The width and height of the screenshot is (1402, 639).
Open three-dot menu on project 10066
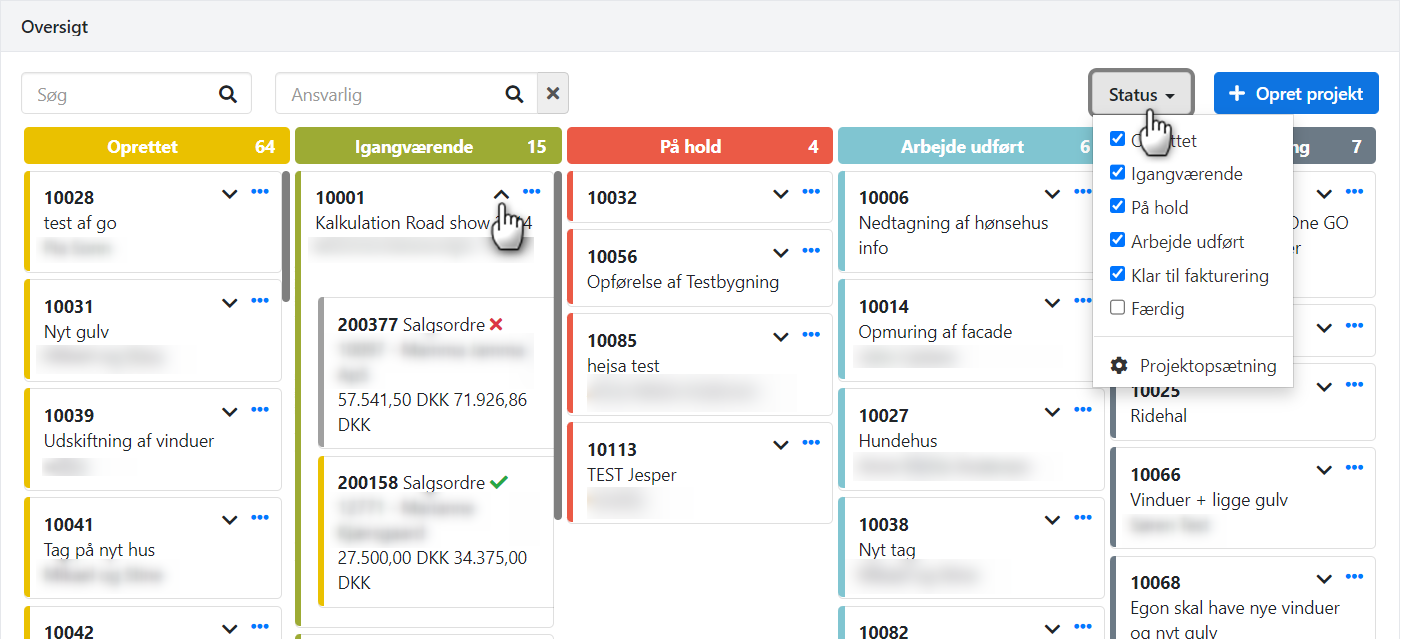1354,468
